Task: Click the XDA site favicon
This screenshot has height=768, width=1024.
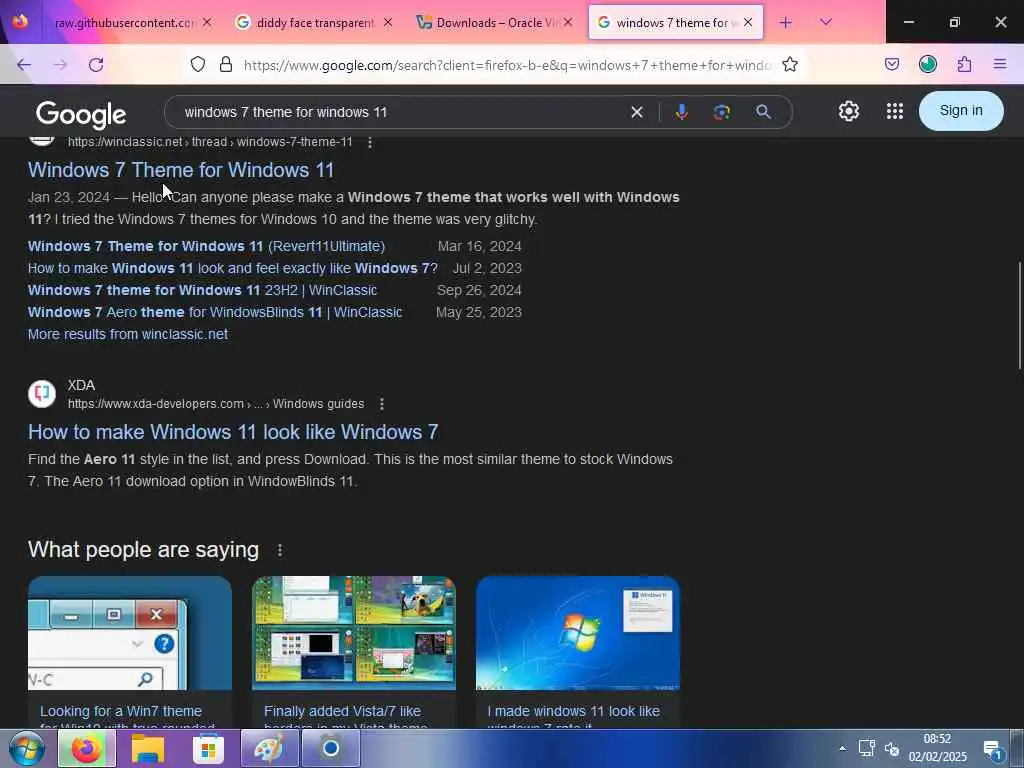Action: click(42, 394)
